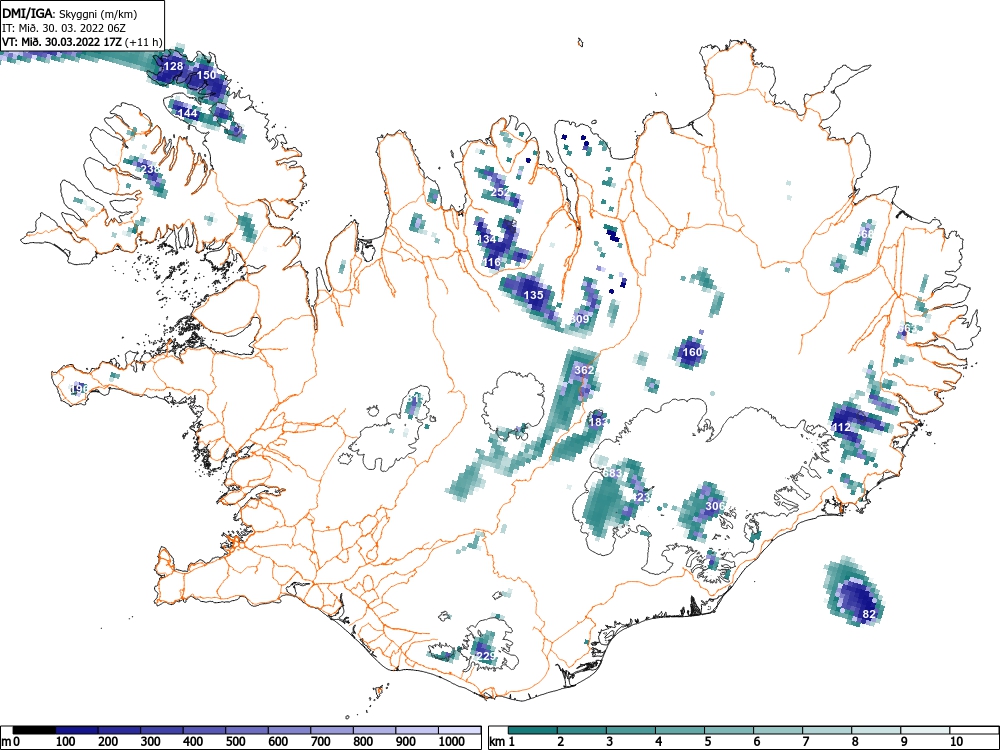Pick the '323' visibility number
The height and width of the screenshot is (750, 1000).
640,497
